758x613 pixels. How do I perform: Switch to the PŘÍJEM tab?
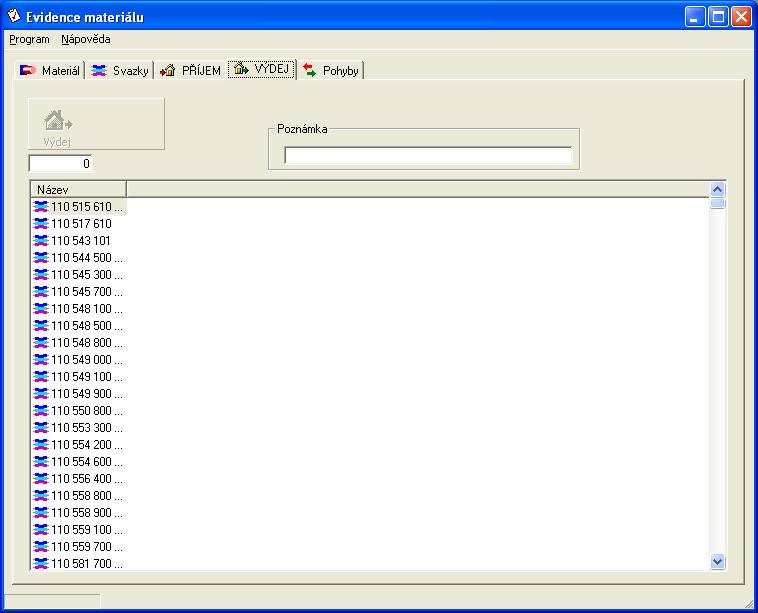point(190,71)
